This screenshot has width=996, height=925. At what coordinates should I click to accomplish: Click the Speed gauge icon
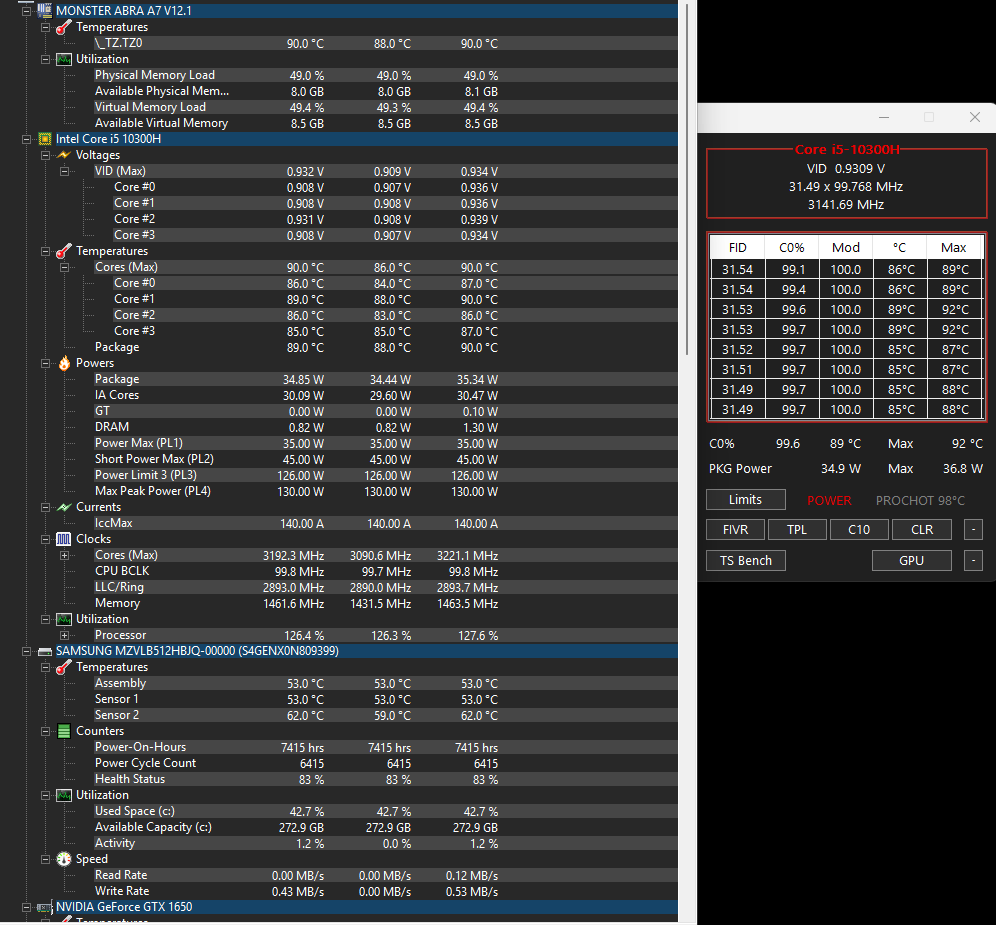[x=64, y=860]
